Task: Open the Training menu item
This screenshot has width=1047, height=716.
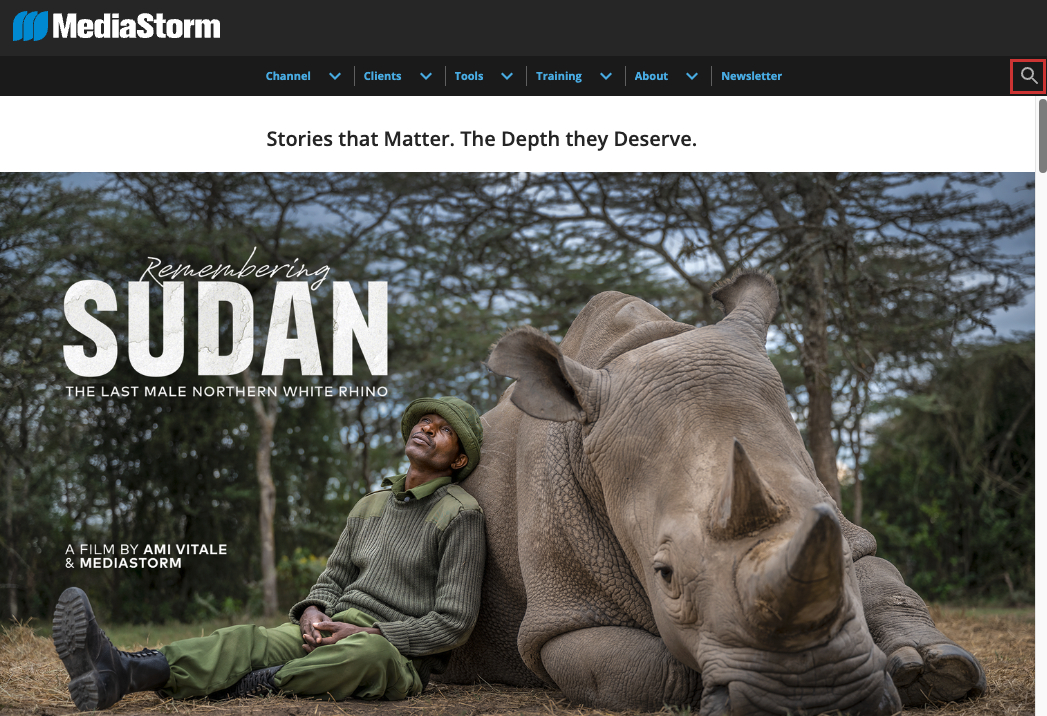Action: click(558, 76)
